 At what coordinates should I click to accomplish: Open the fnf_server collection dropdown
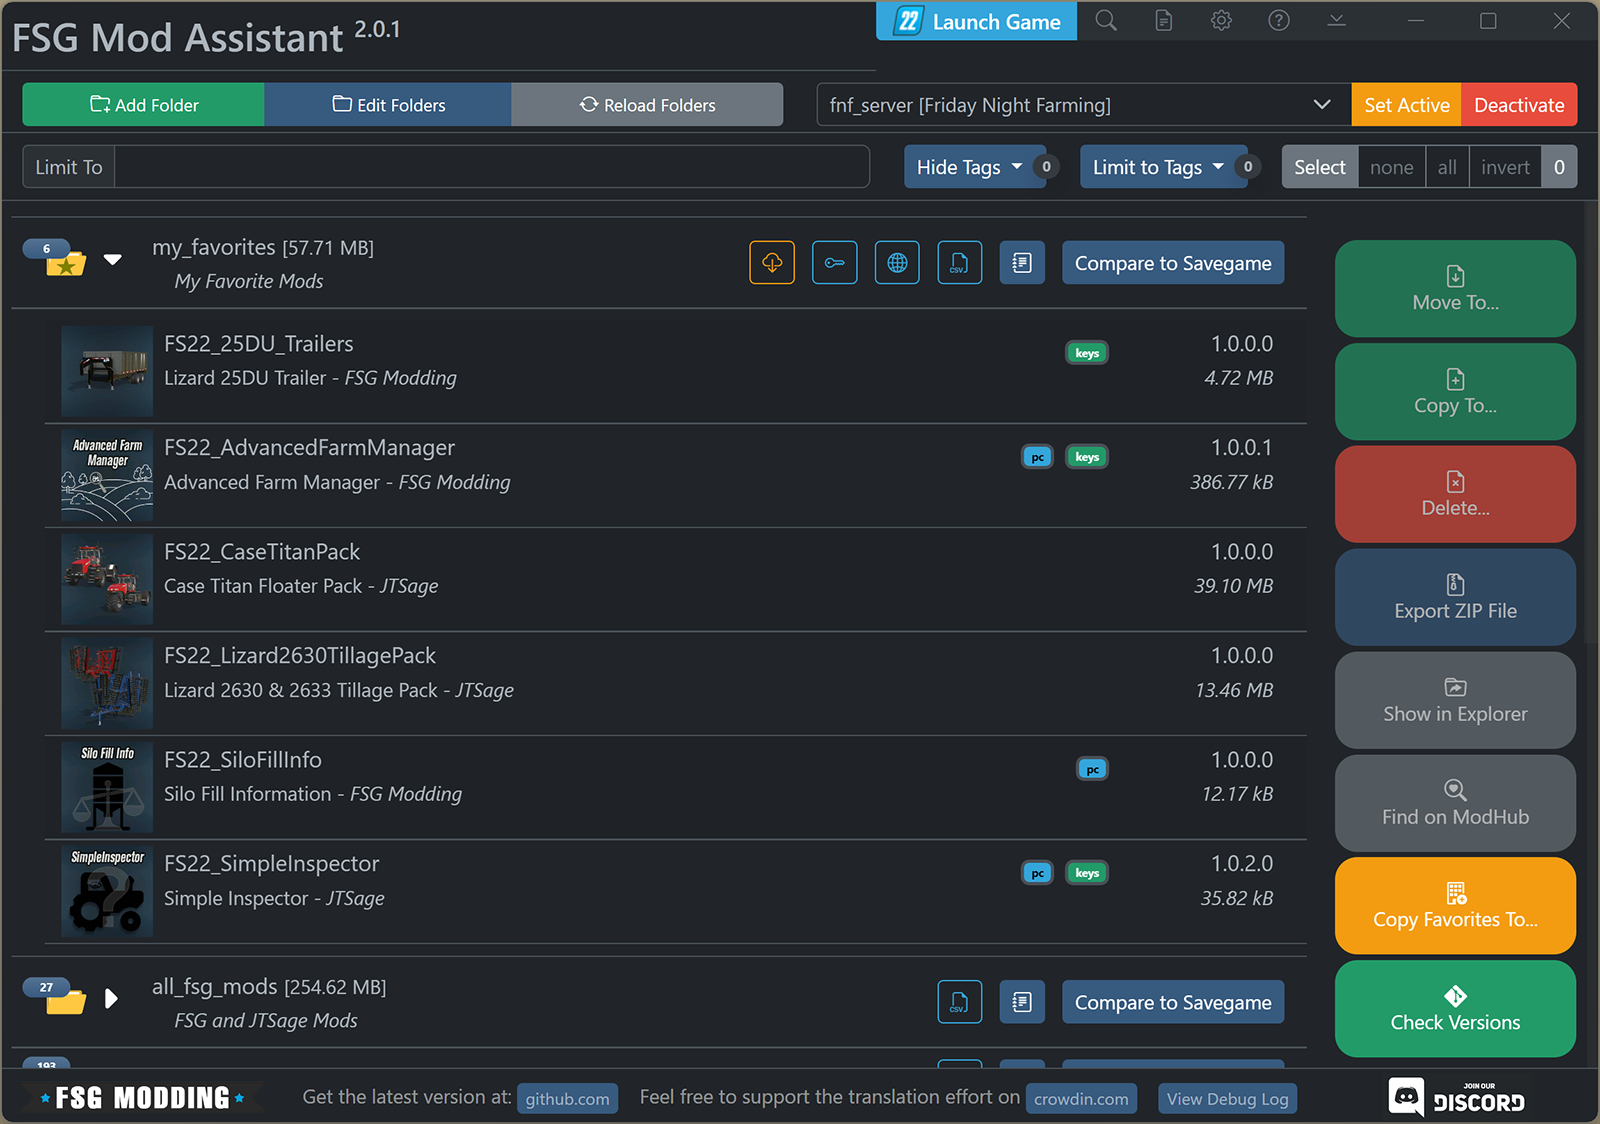tap(1083, 105)
